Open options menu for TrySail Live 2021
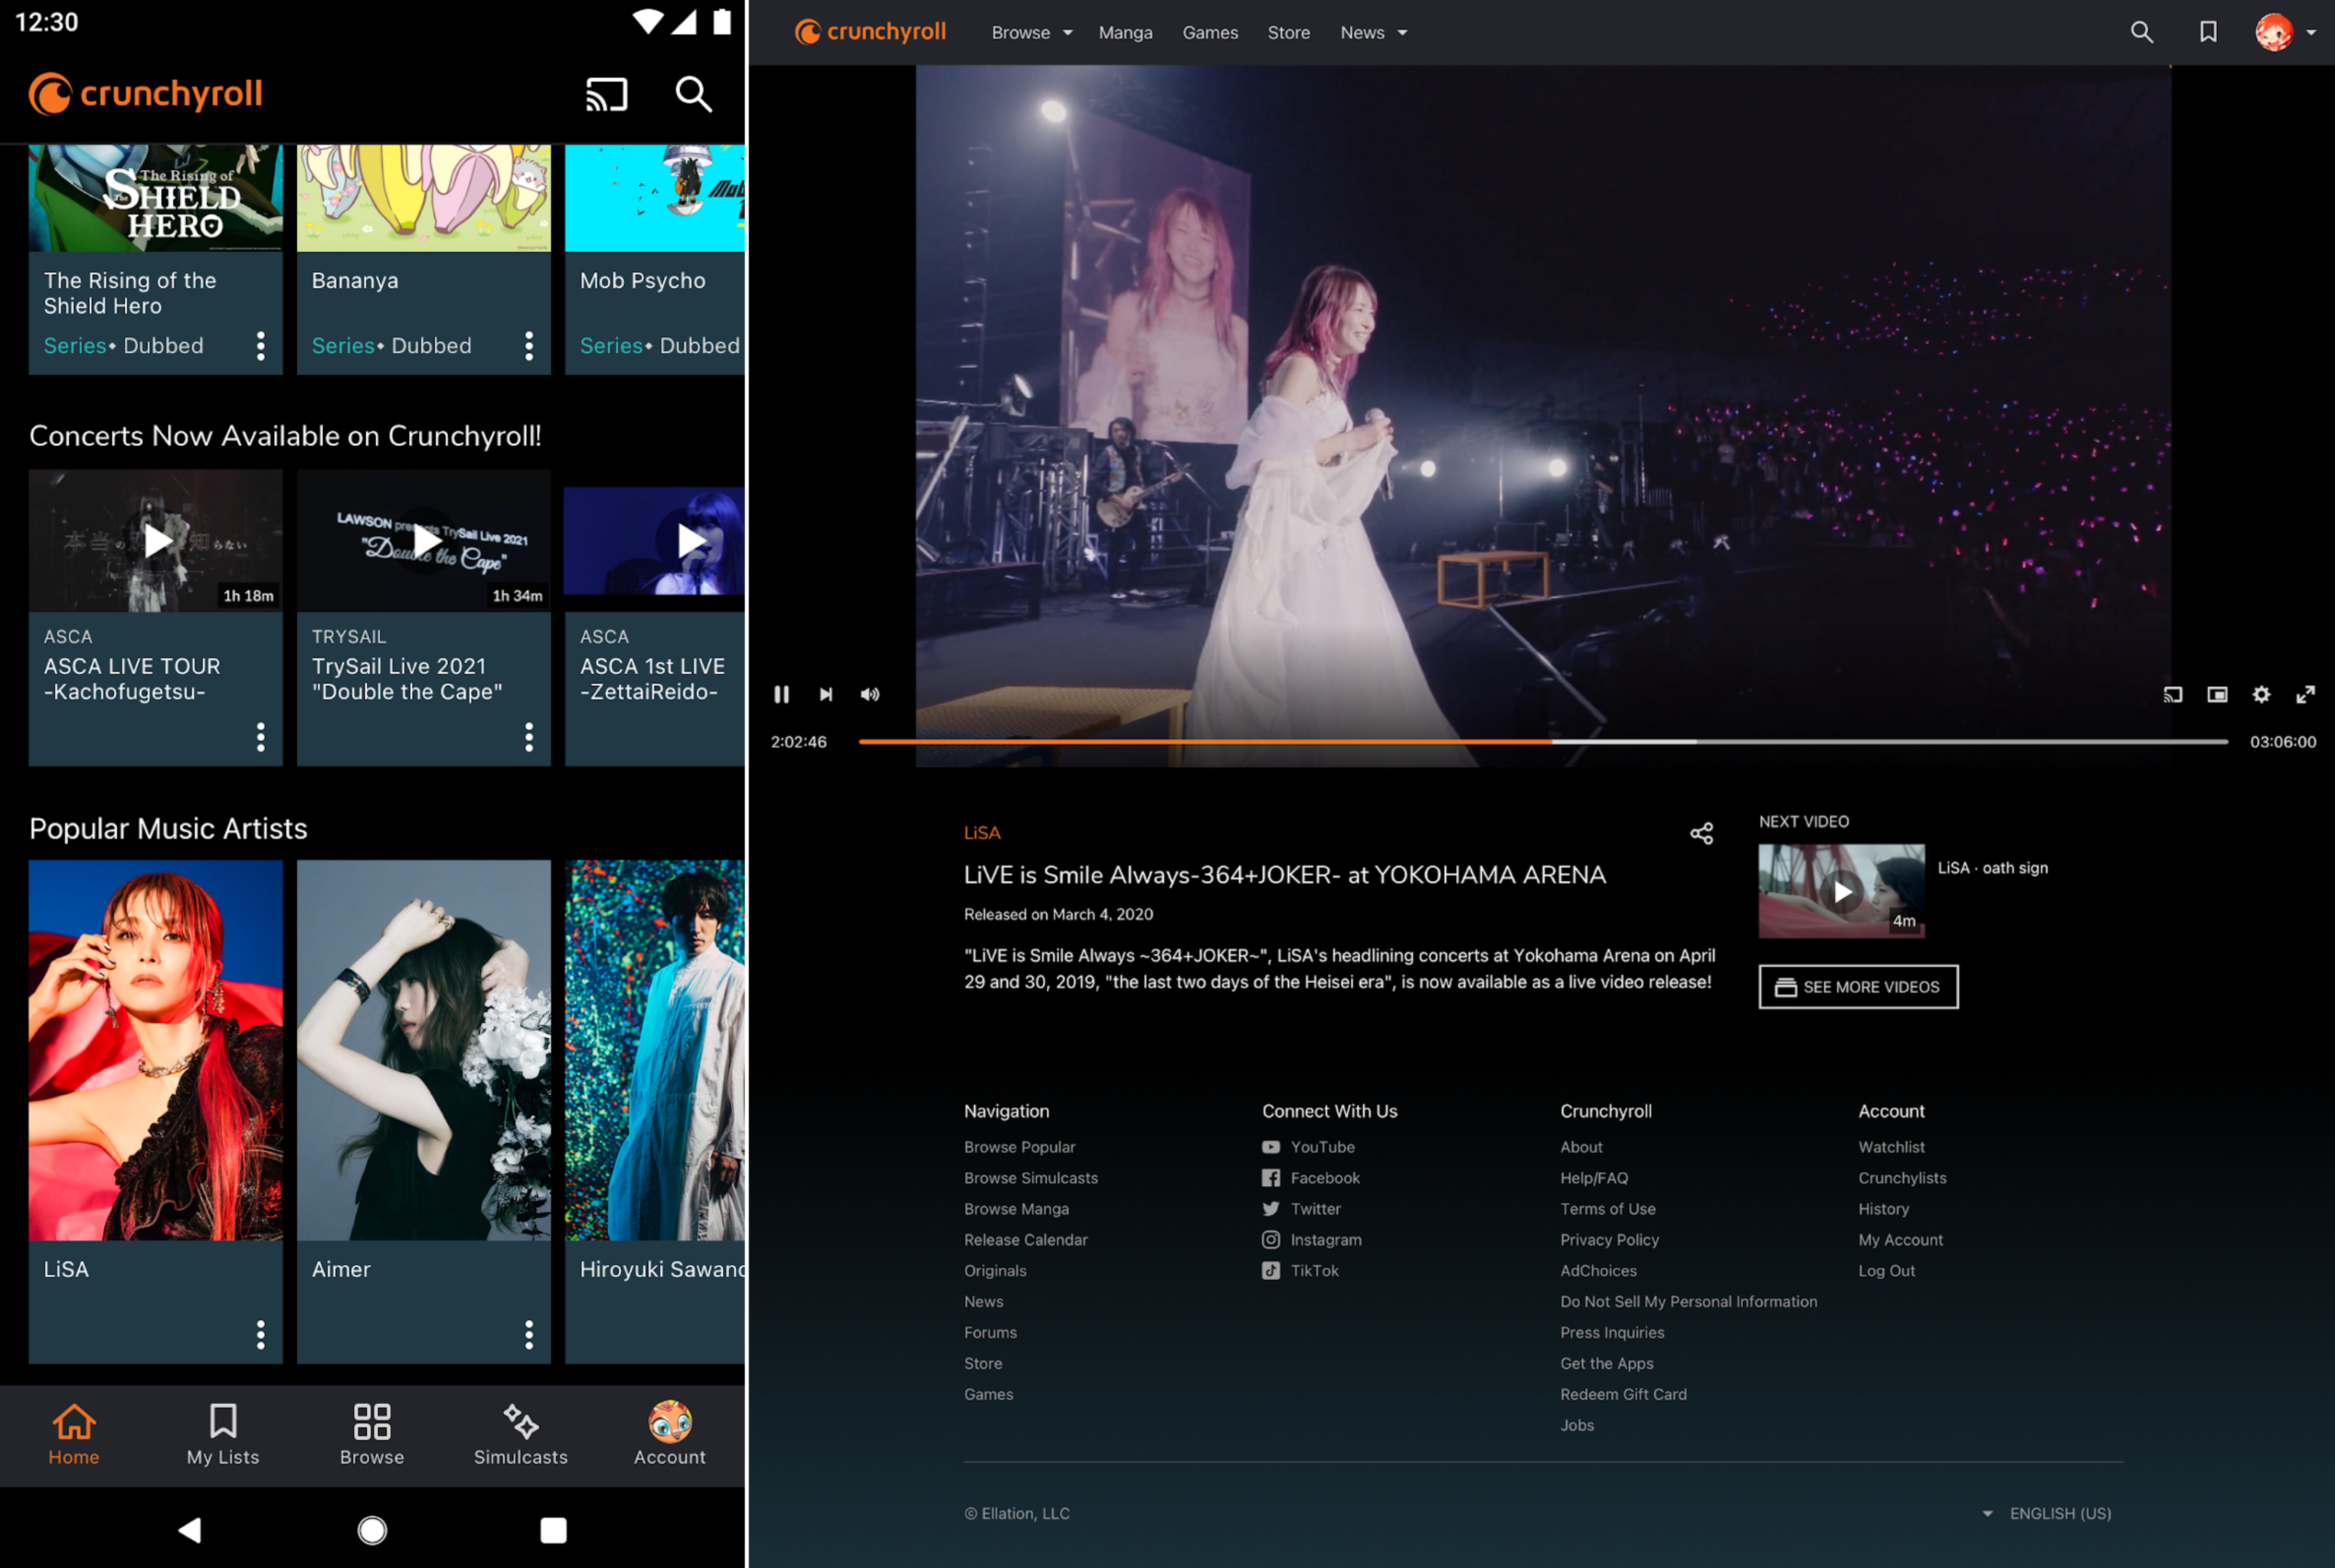2335x1568 pixels. coord(529,737)
